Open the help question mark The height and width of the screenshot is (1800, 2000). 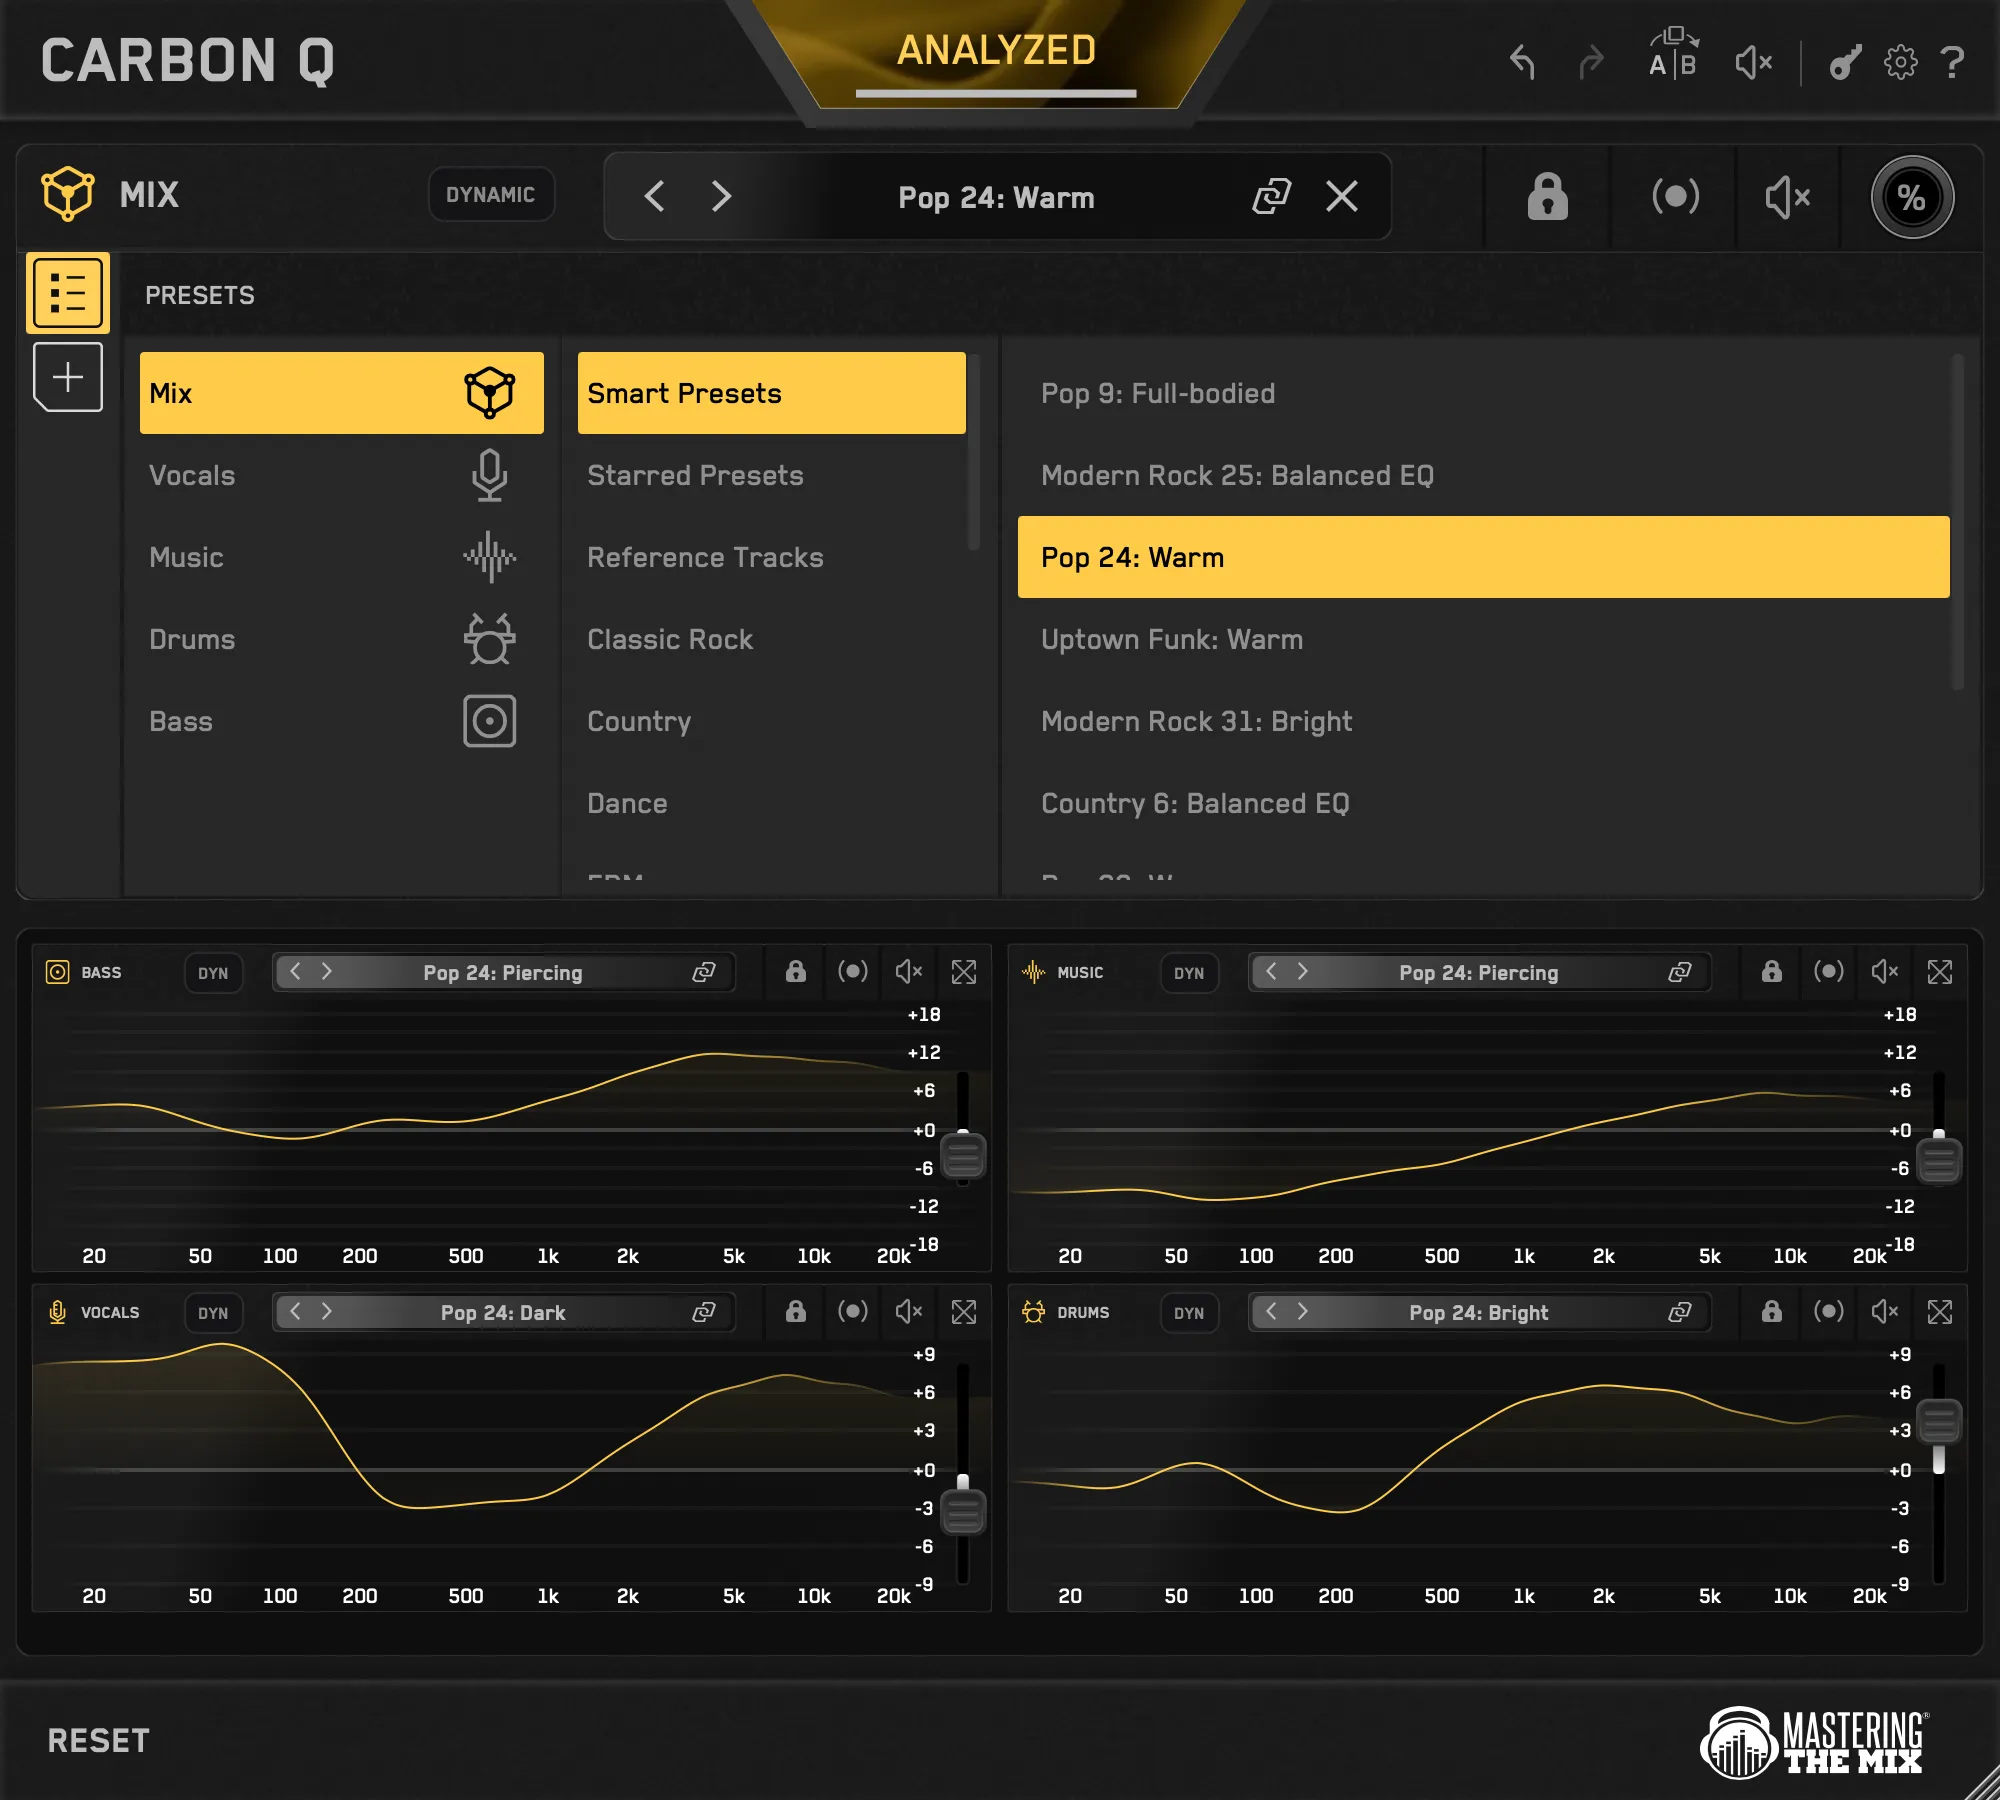tap(1952, 63)
